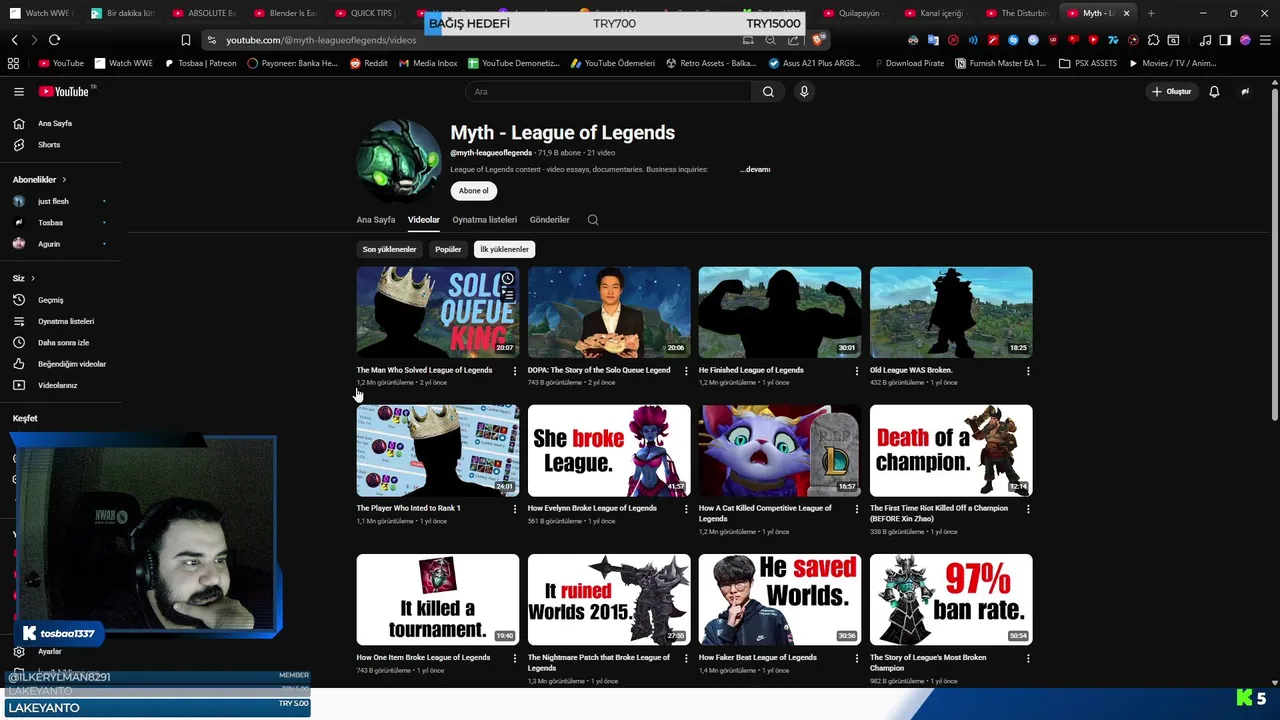Open He saved Worlds thumbnail
Viewport: 1280px width, 720px height.
point(780,599)
